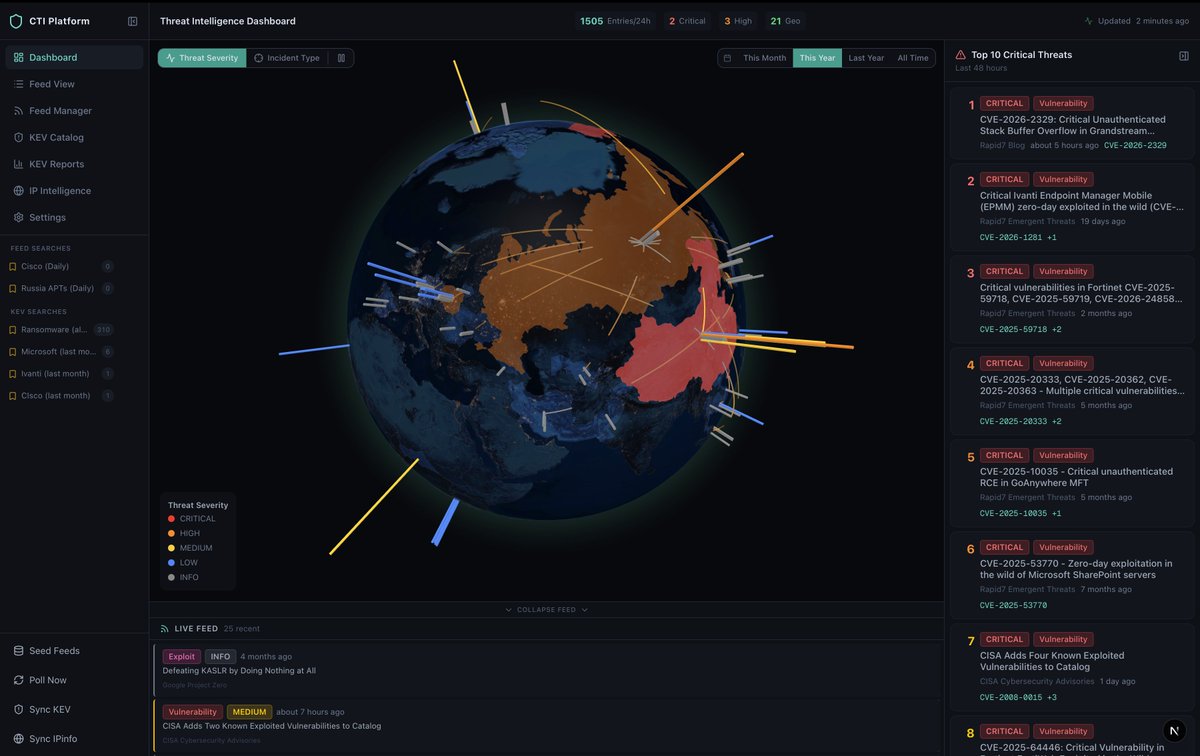Go to Dashboard in the sidebar
The width and height of the screenshot is (1200, 756).
click(x=74, y=57)
